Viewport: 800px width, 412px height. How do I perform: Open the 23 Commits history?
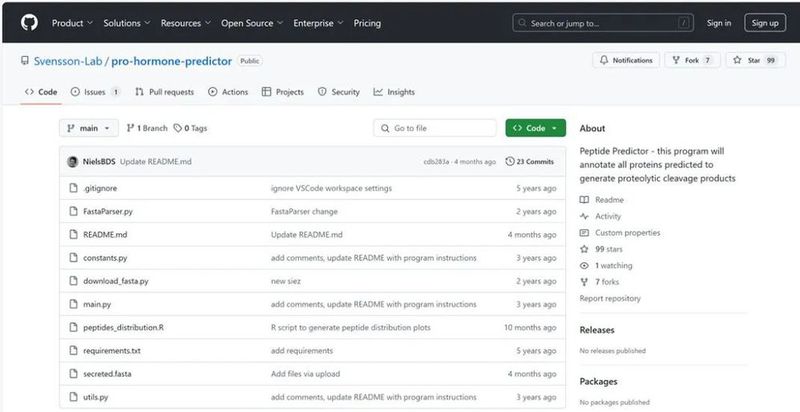[530, 161]
